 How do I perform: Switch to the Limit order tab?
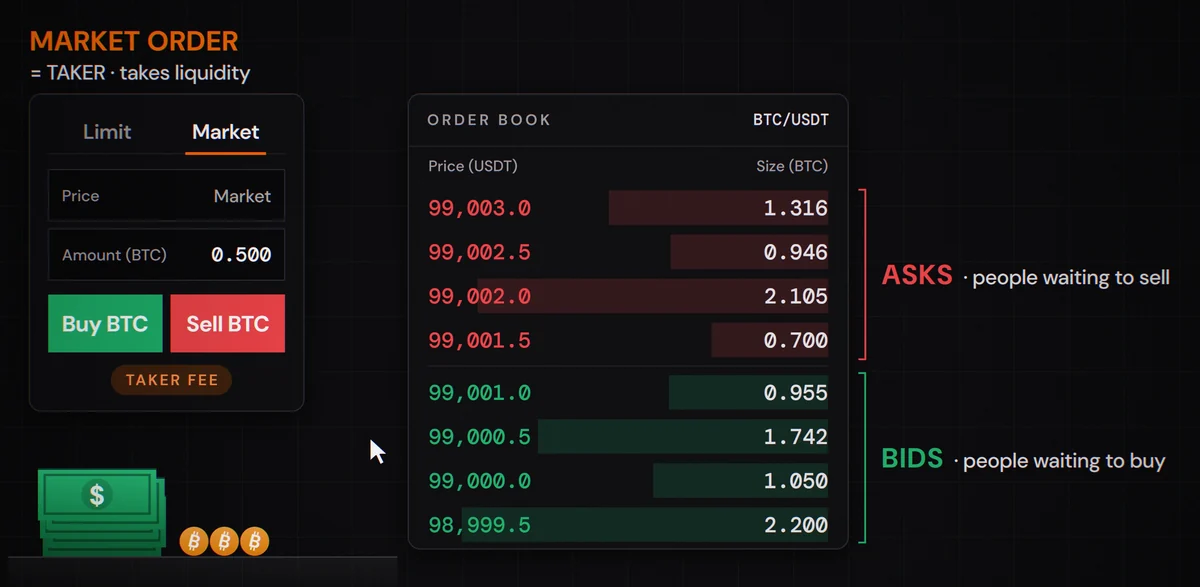click(x=107, y=132)
